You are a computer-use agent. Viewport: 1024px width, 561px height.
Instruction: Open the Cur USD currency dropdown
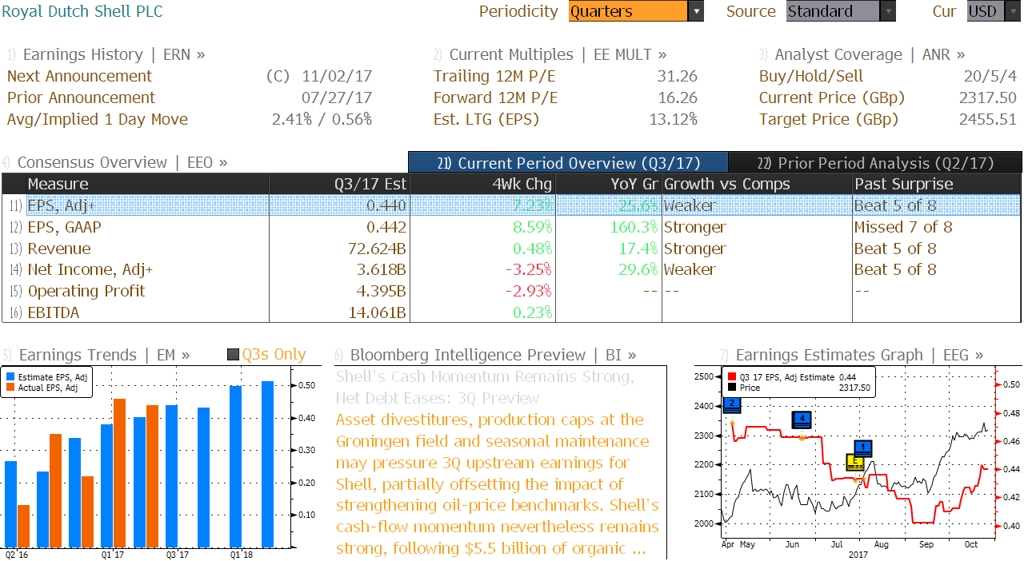pos(993,11)
